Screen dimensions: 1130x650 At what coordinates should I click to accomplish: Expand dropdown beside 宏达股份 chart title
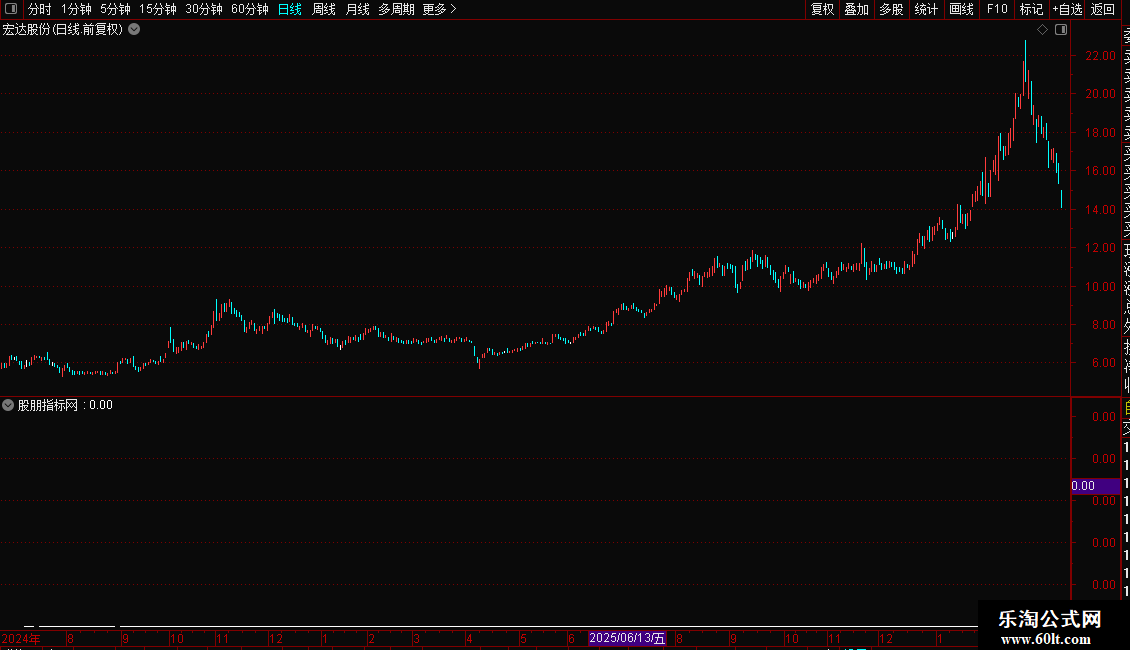click(134, 30)
